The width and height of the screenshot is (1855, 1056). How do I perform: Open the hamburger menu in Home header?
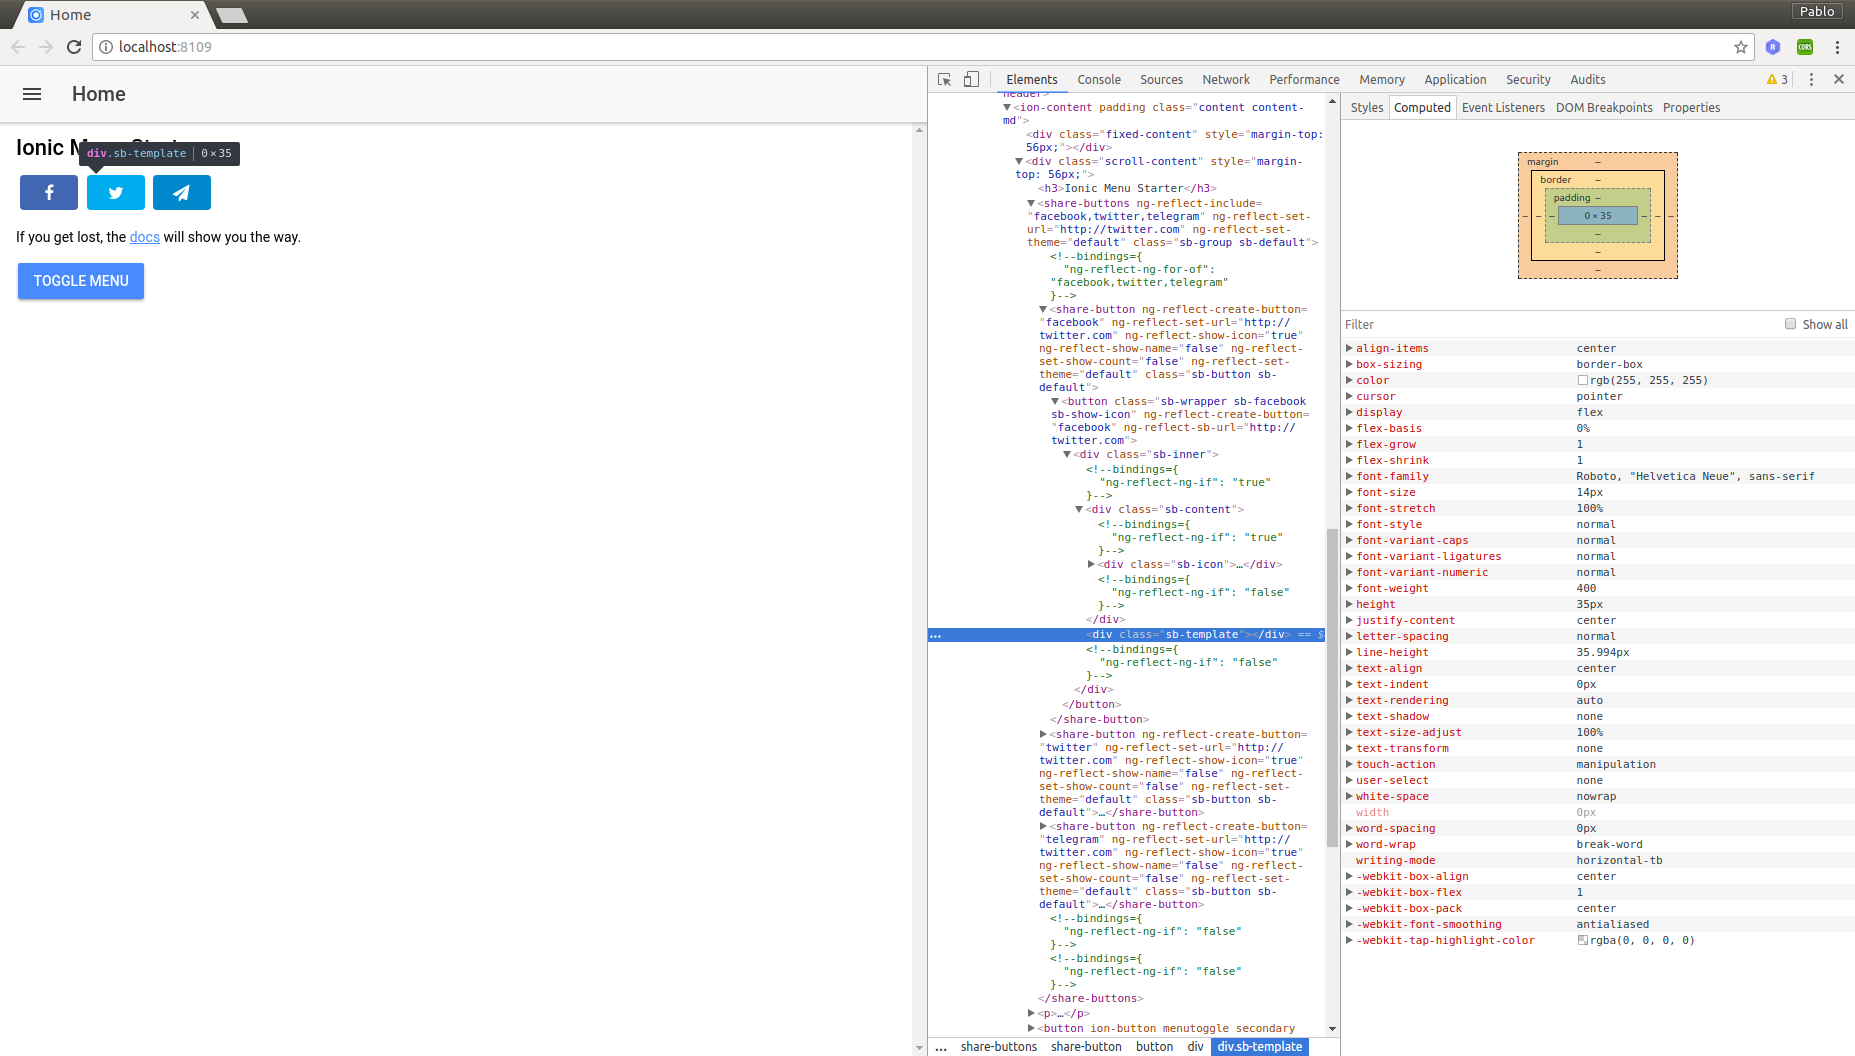tap(32, 94)
